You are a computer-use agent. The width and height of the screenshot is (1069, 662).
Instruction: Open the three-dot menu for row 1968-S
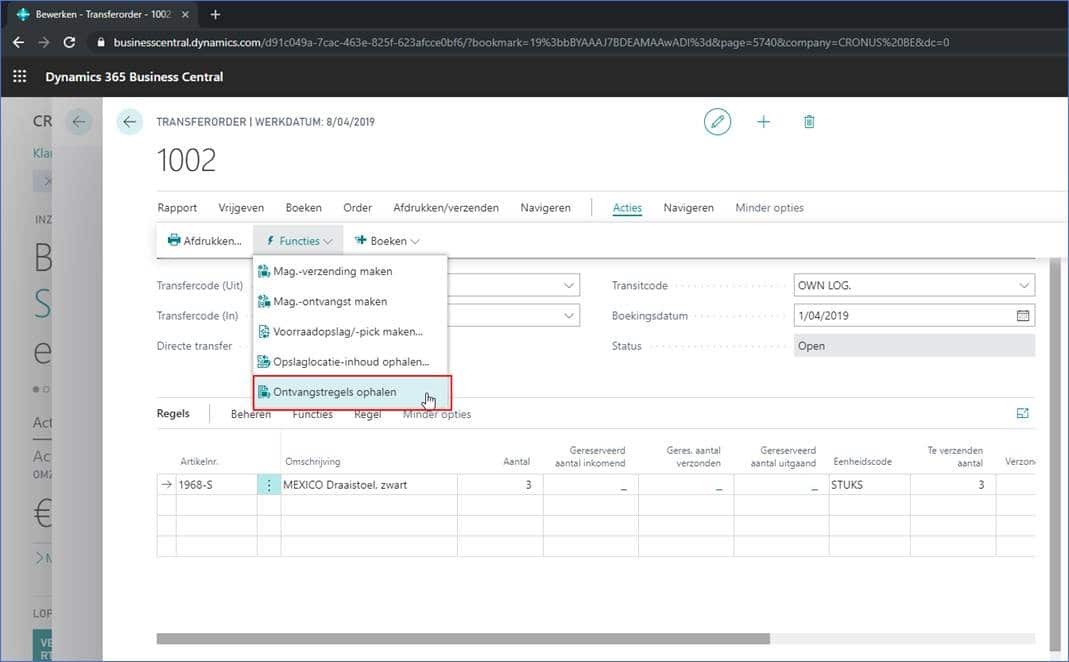click(269, 485)
